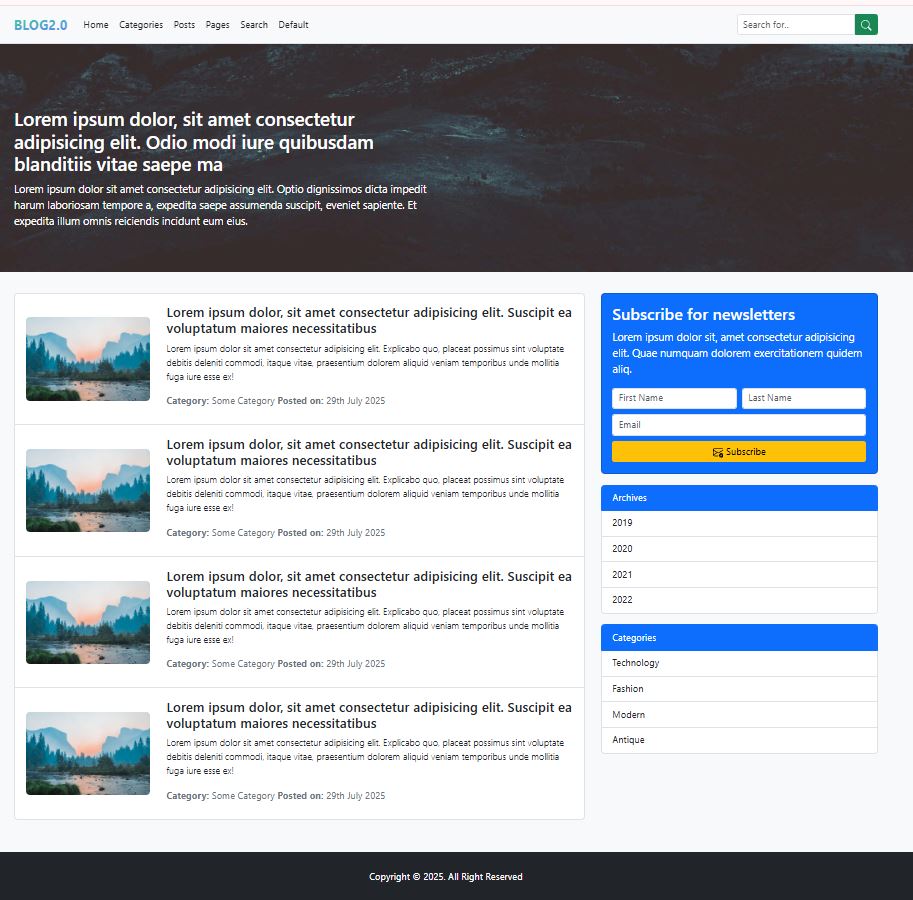This screenshot has width=913, height=900.
Task: Click the First Name input box
Action: point(673,398)
